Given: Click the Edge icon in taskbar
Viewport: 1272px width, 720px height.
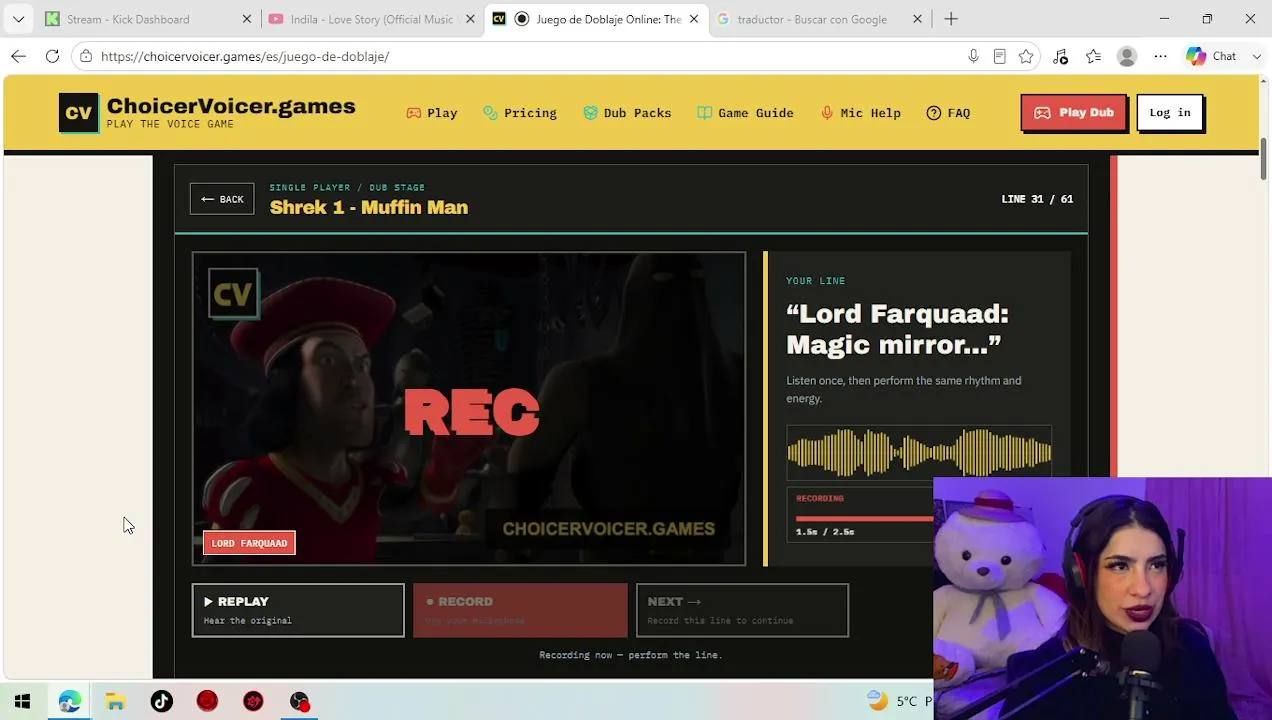Looking at the screenshot, I should coord(69,701).
